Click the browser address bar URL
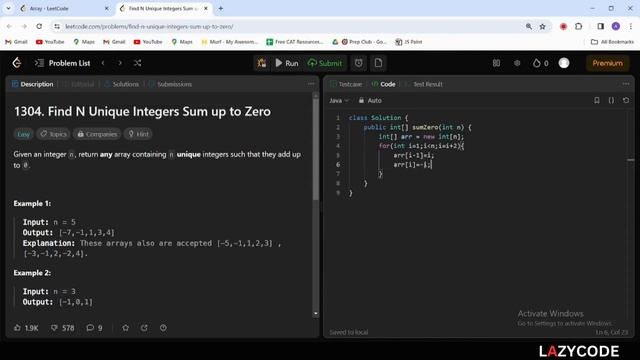Viewport: 640px width, 360px height. coord(149,27)
